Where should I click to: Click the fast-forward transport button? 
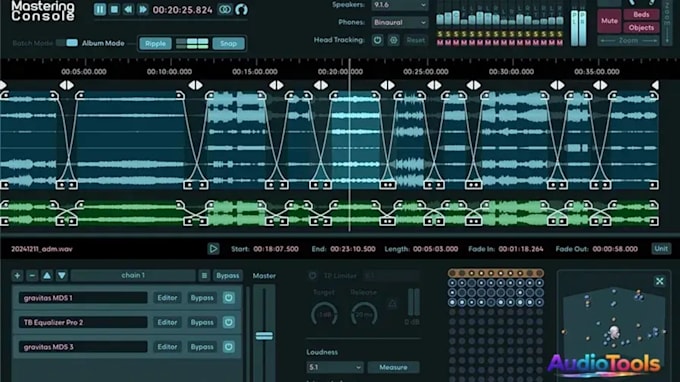click(x=143, y=9)
